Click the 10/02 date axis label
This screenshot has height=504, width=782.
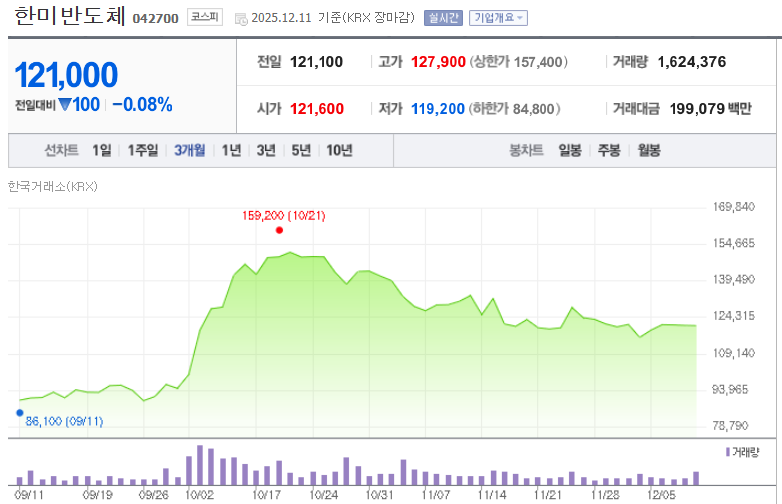[199, 495]
